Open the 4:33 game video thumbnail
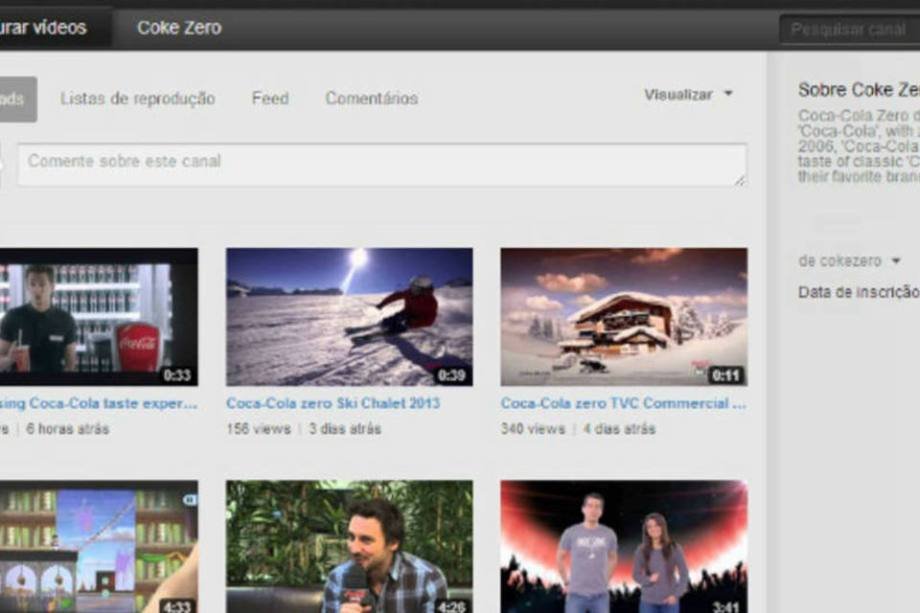The height and width of the screenshot is (613, 920). pos(98,546)
